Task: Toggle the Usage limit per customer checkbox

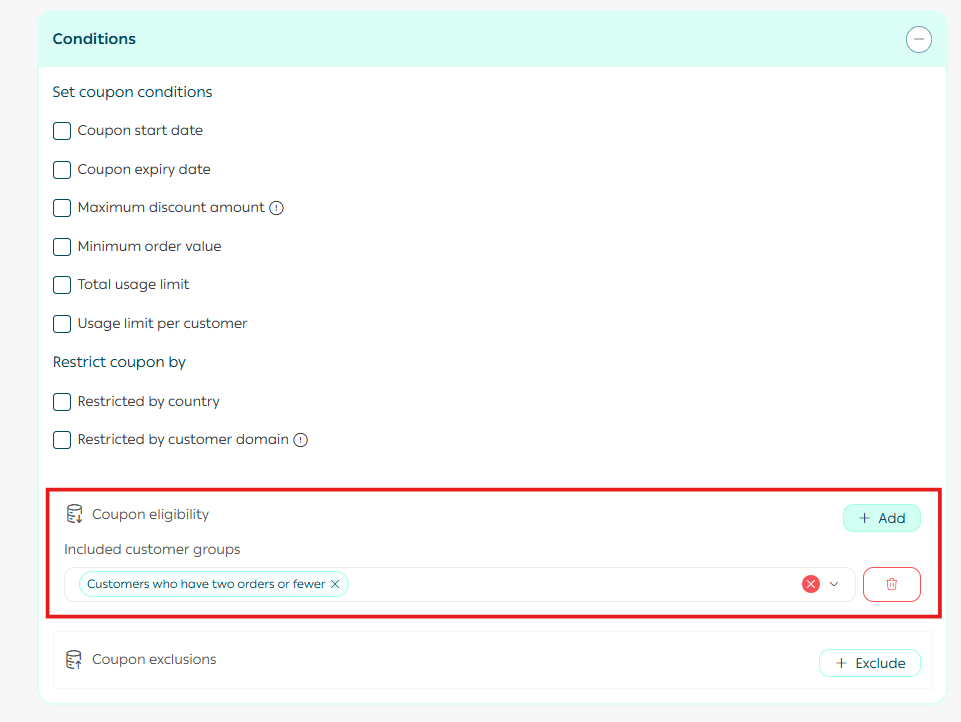Action: click(62, 324)
